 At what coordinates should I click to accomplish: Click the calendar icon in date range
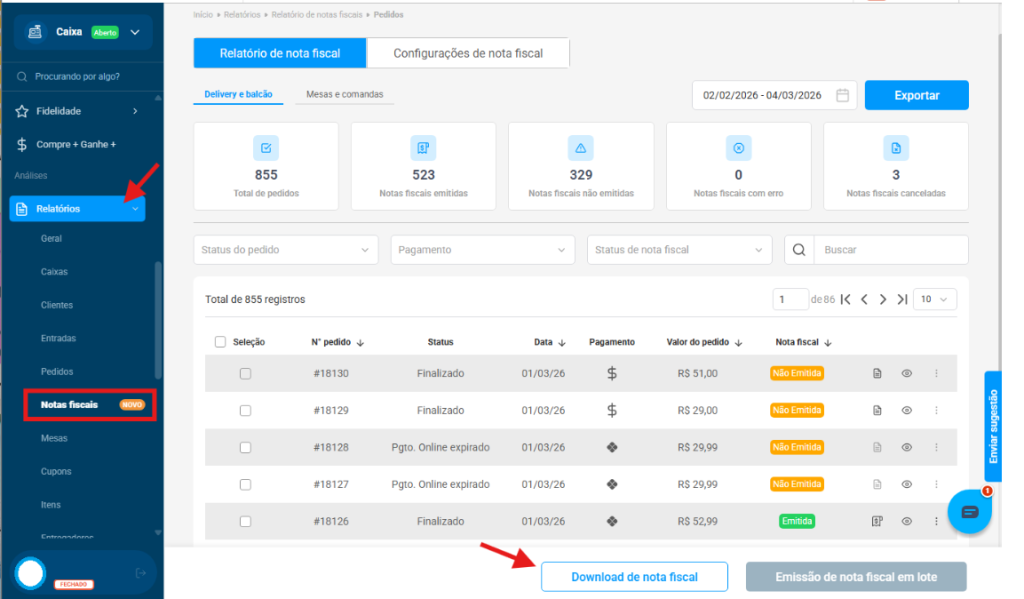(842, 95)
